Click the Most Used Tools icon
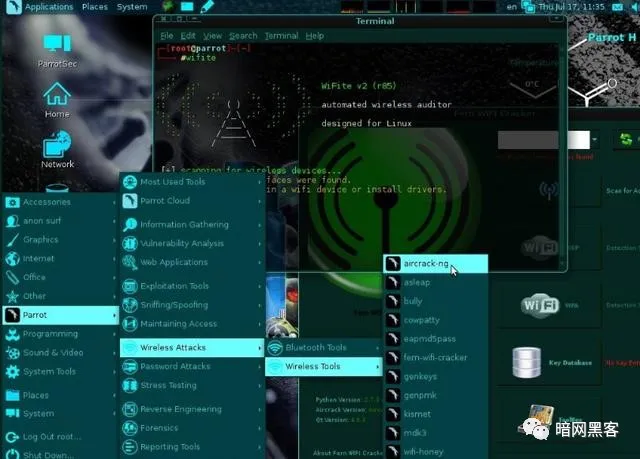Viewport: 640px width, 459px height. point(130,182)
